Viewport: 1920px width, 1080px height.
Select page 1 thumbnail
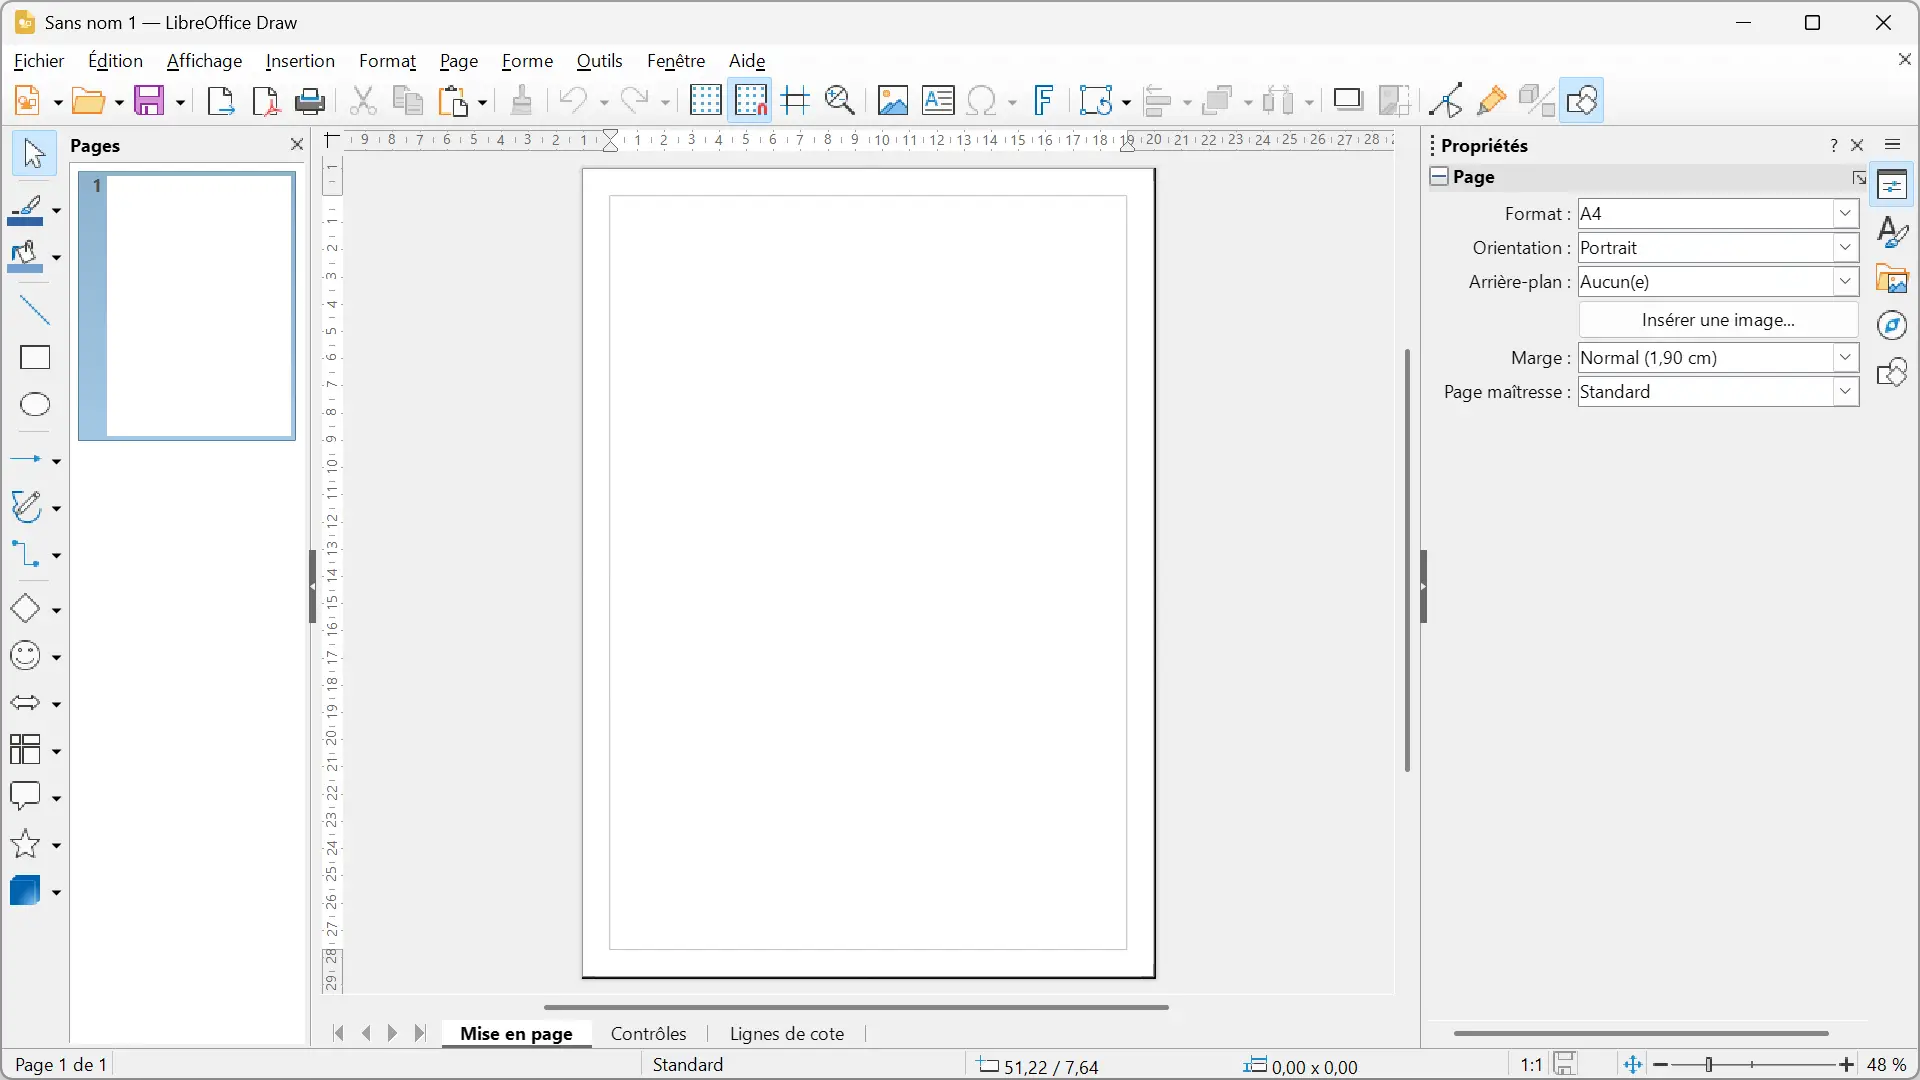coord(187,306)
